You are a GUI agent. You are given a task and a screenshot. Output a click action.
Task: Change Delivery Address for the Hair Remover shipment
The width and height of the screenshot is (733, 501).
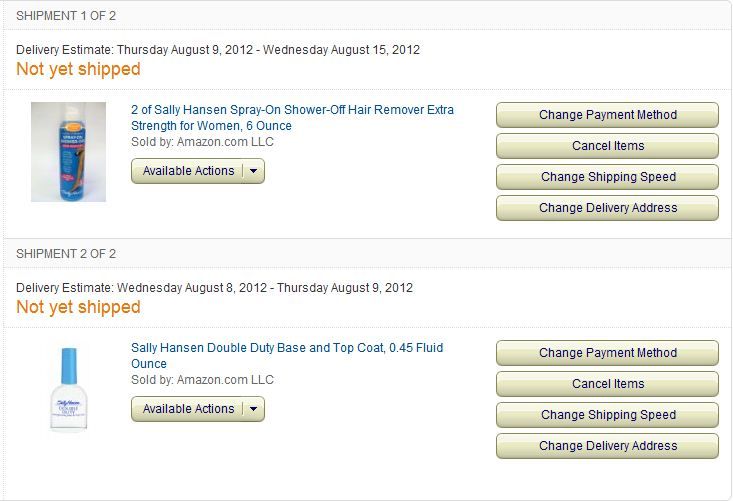pos(607,208)
